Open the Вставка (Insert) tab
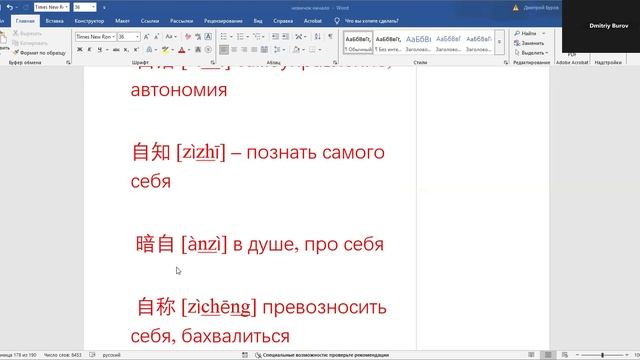The width and height of the screenshot is (640, 360). tap(54, 21)
